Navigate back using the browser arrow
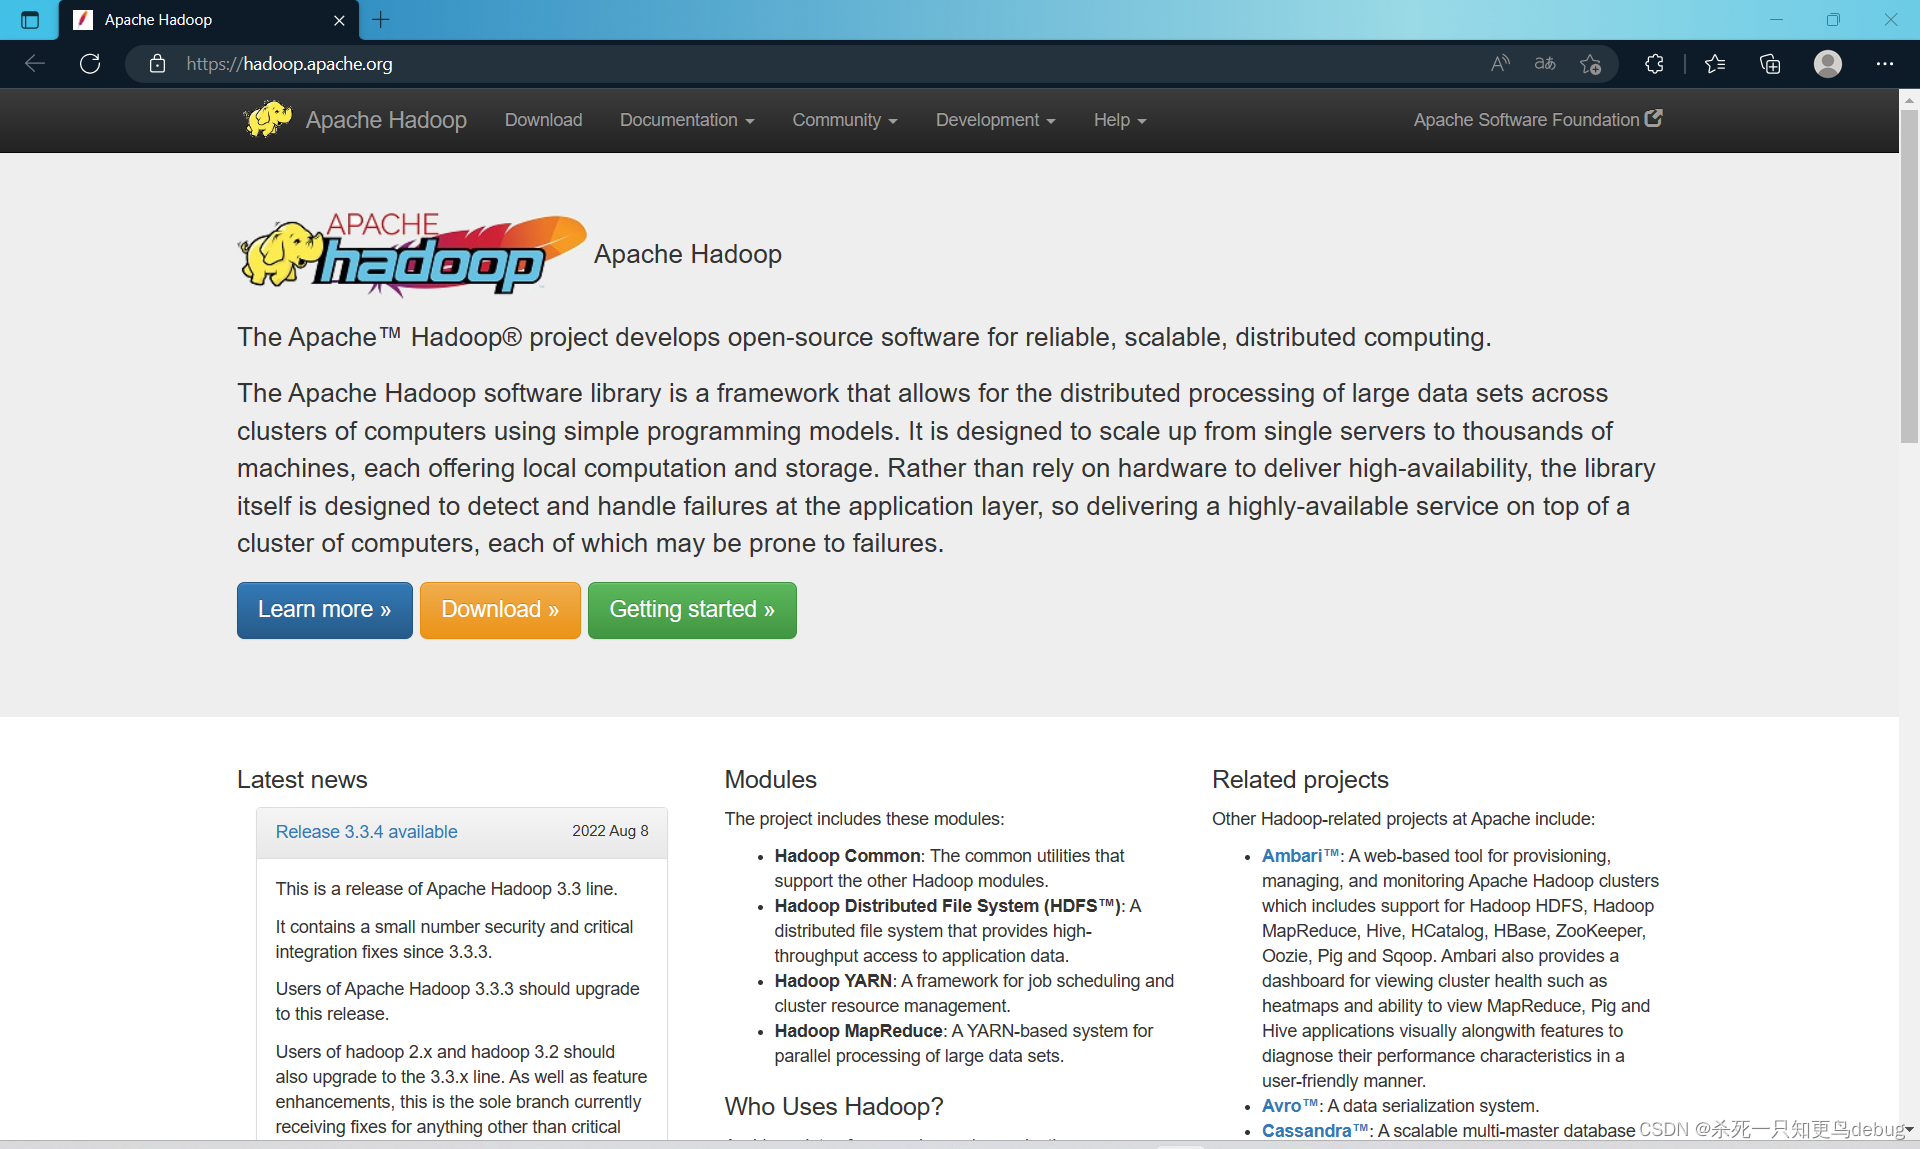 pyautogui.click(x=34, y=63)
